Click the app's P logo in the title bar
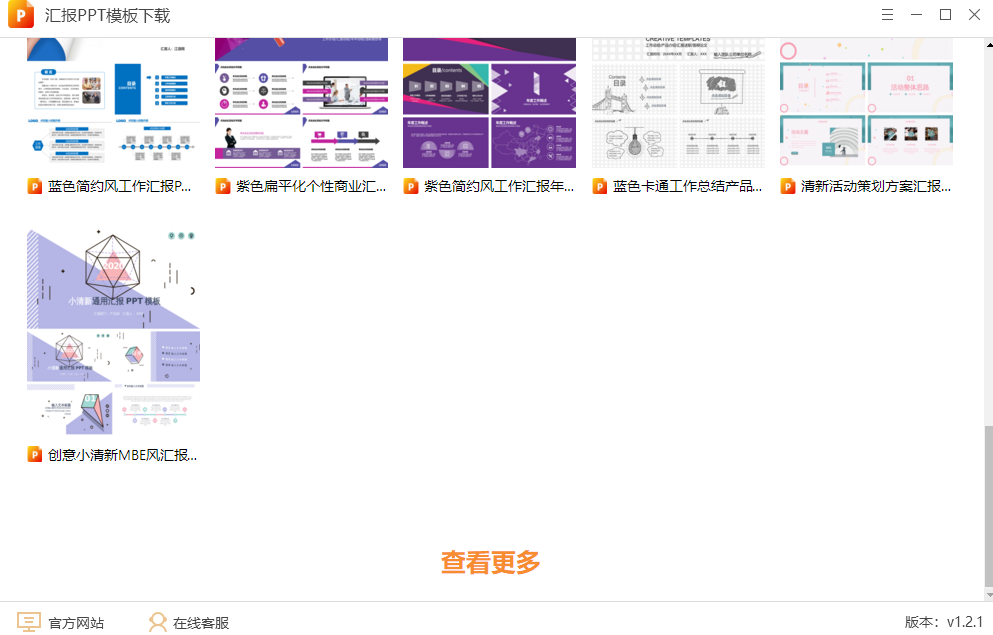The image size is (993, 635). 22,15
